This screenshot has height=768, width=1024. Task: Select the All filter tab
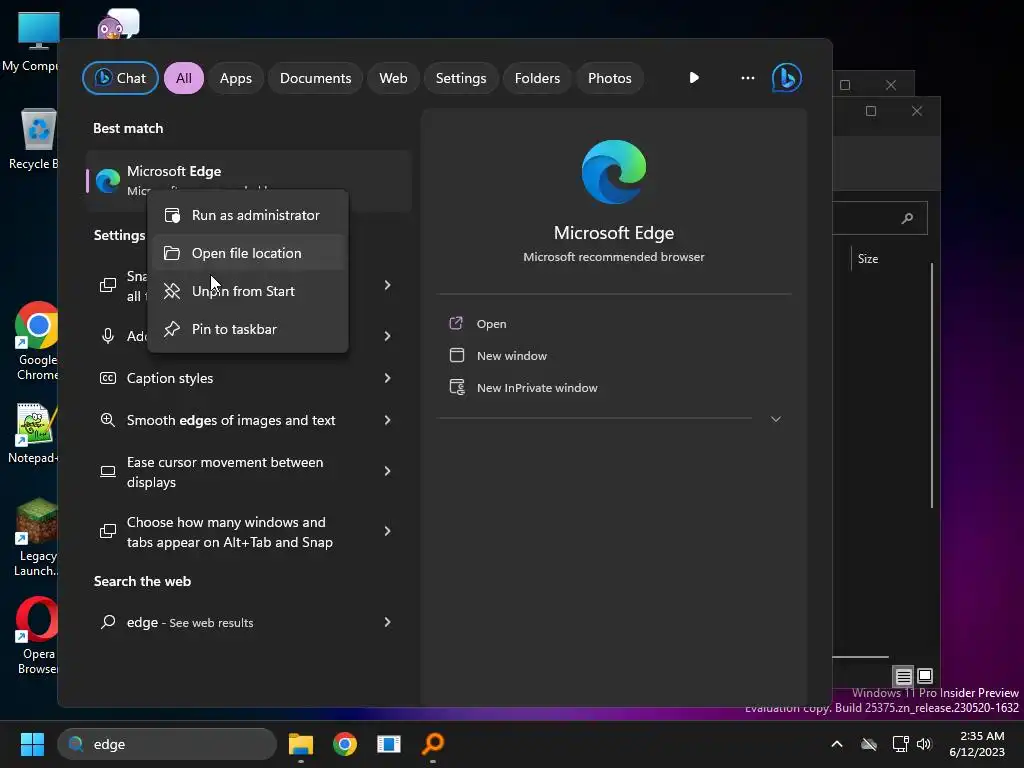184,78
